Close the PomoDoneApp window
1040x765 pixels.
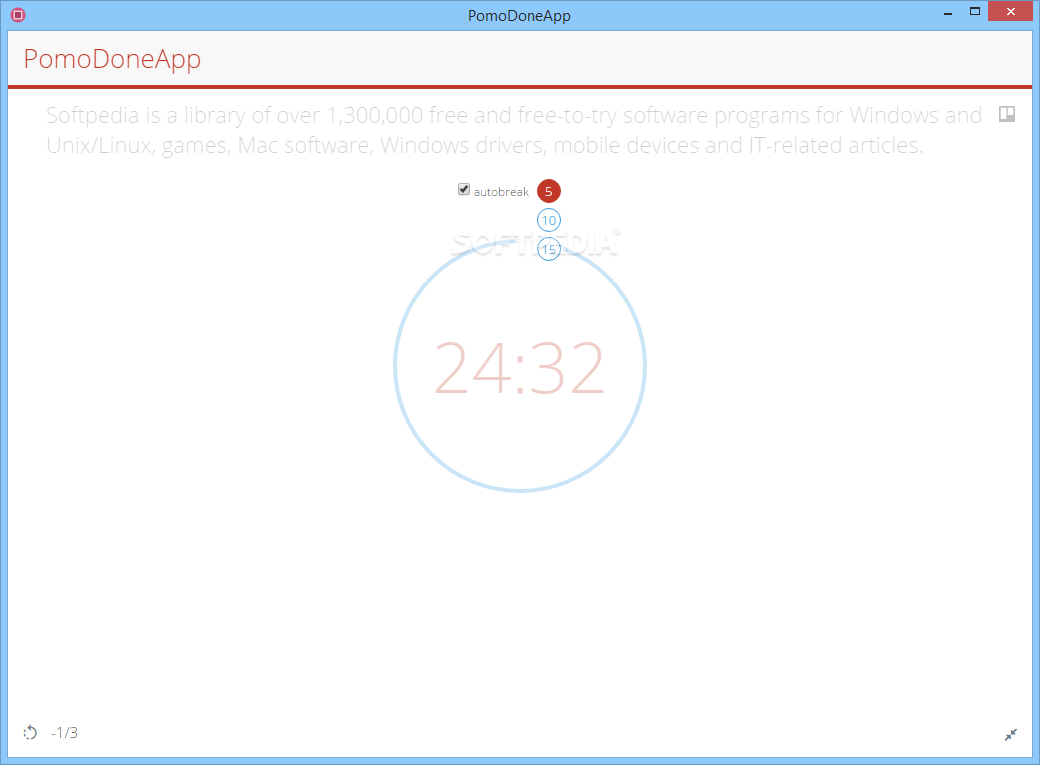(1010, 11)
